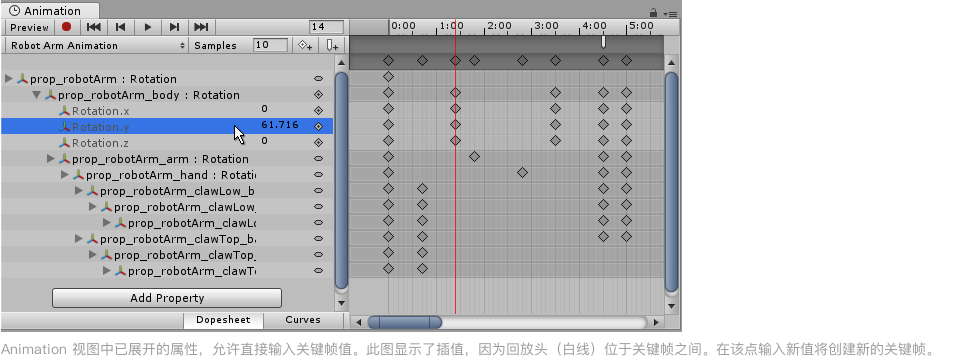Screen dimensions: 965x361
Task: Toggle Preview mode
Action: pyautogui.click(x=29, y=27)
